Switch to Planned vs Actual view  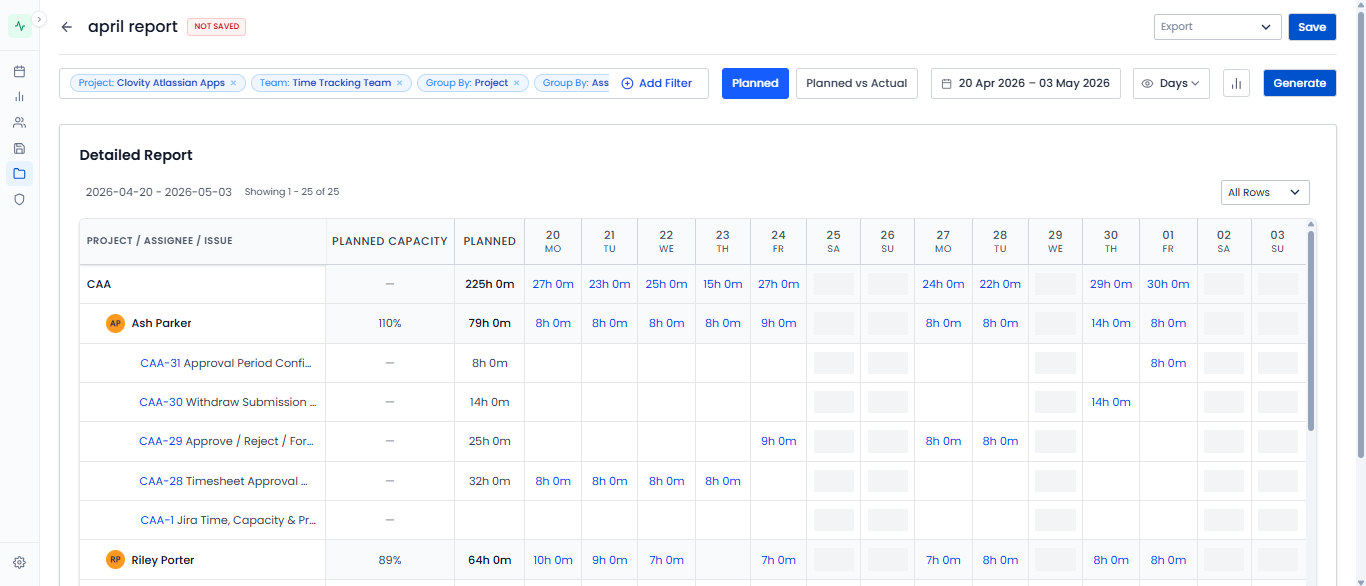pos(857,83)
